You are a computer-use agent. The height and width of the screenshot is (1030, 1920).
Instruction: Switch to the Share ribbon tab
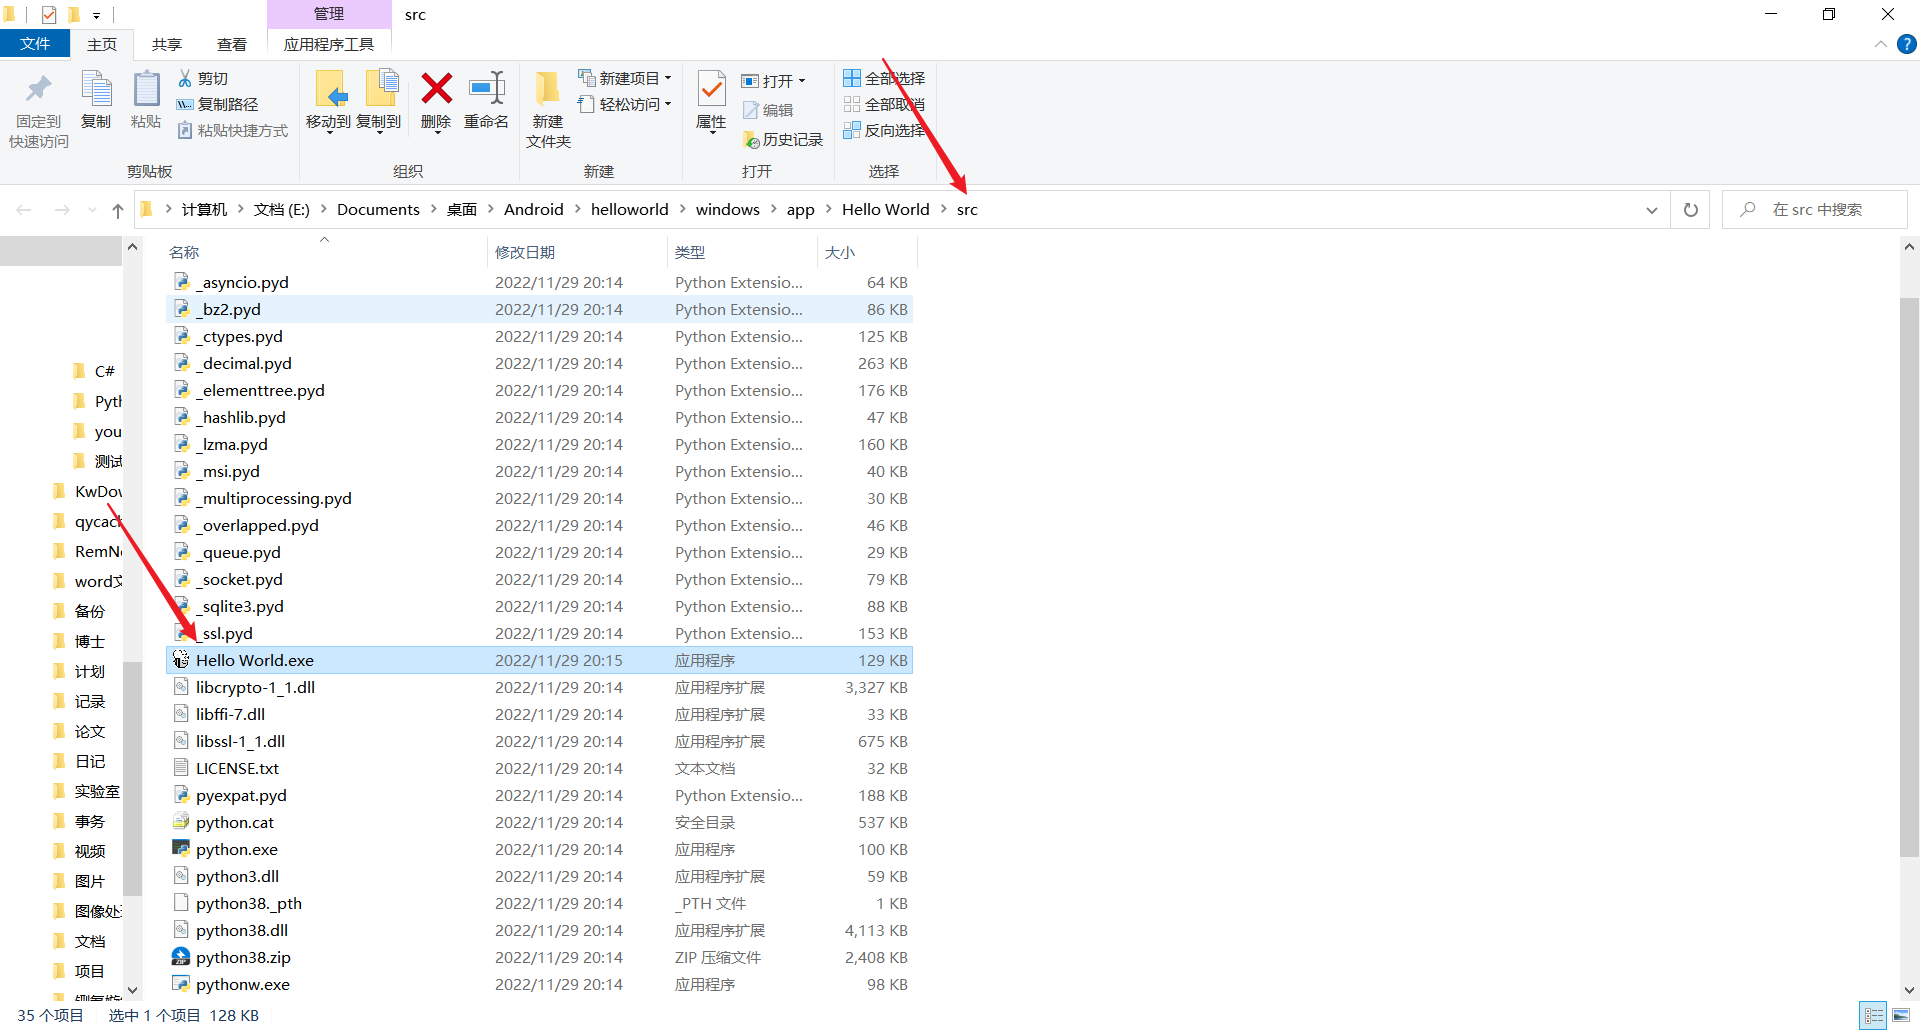pyautogui.click(x=167, y=44)
